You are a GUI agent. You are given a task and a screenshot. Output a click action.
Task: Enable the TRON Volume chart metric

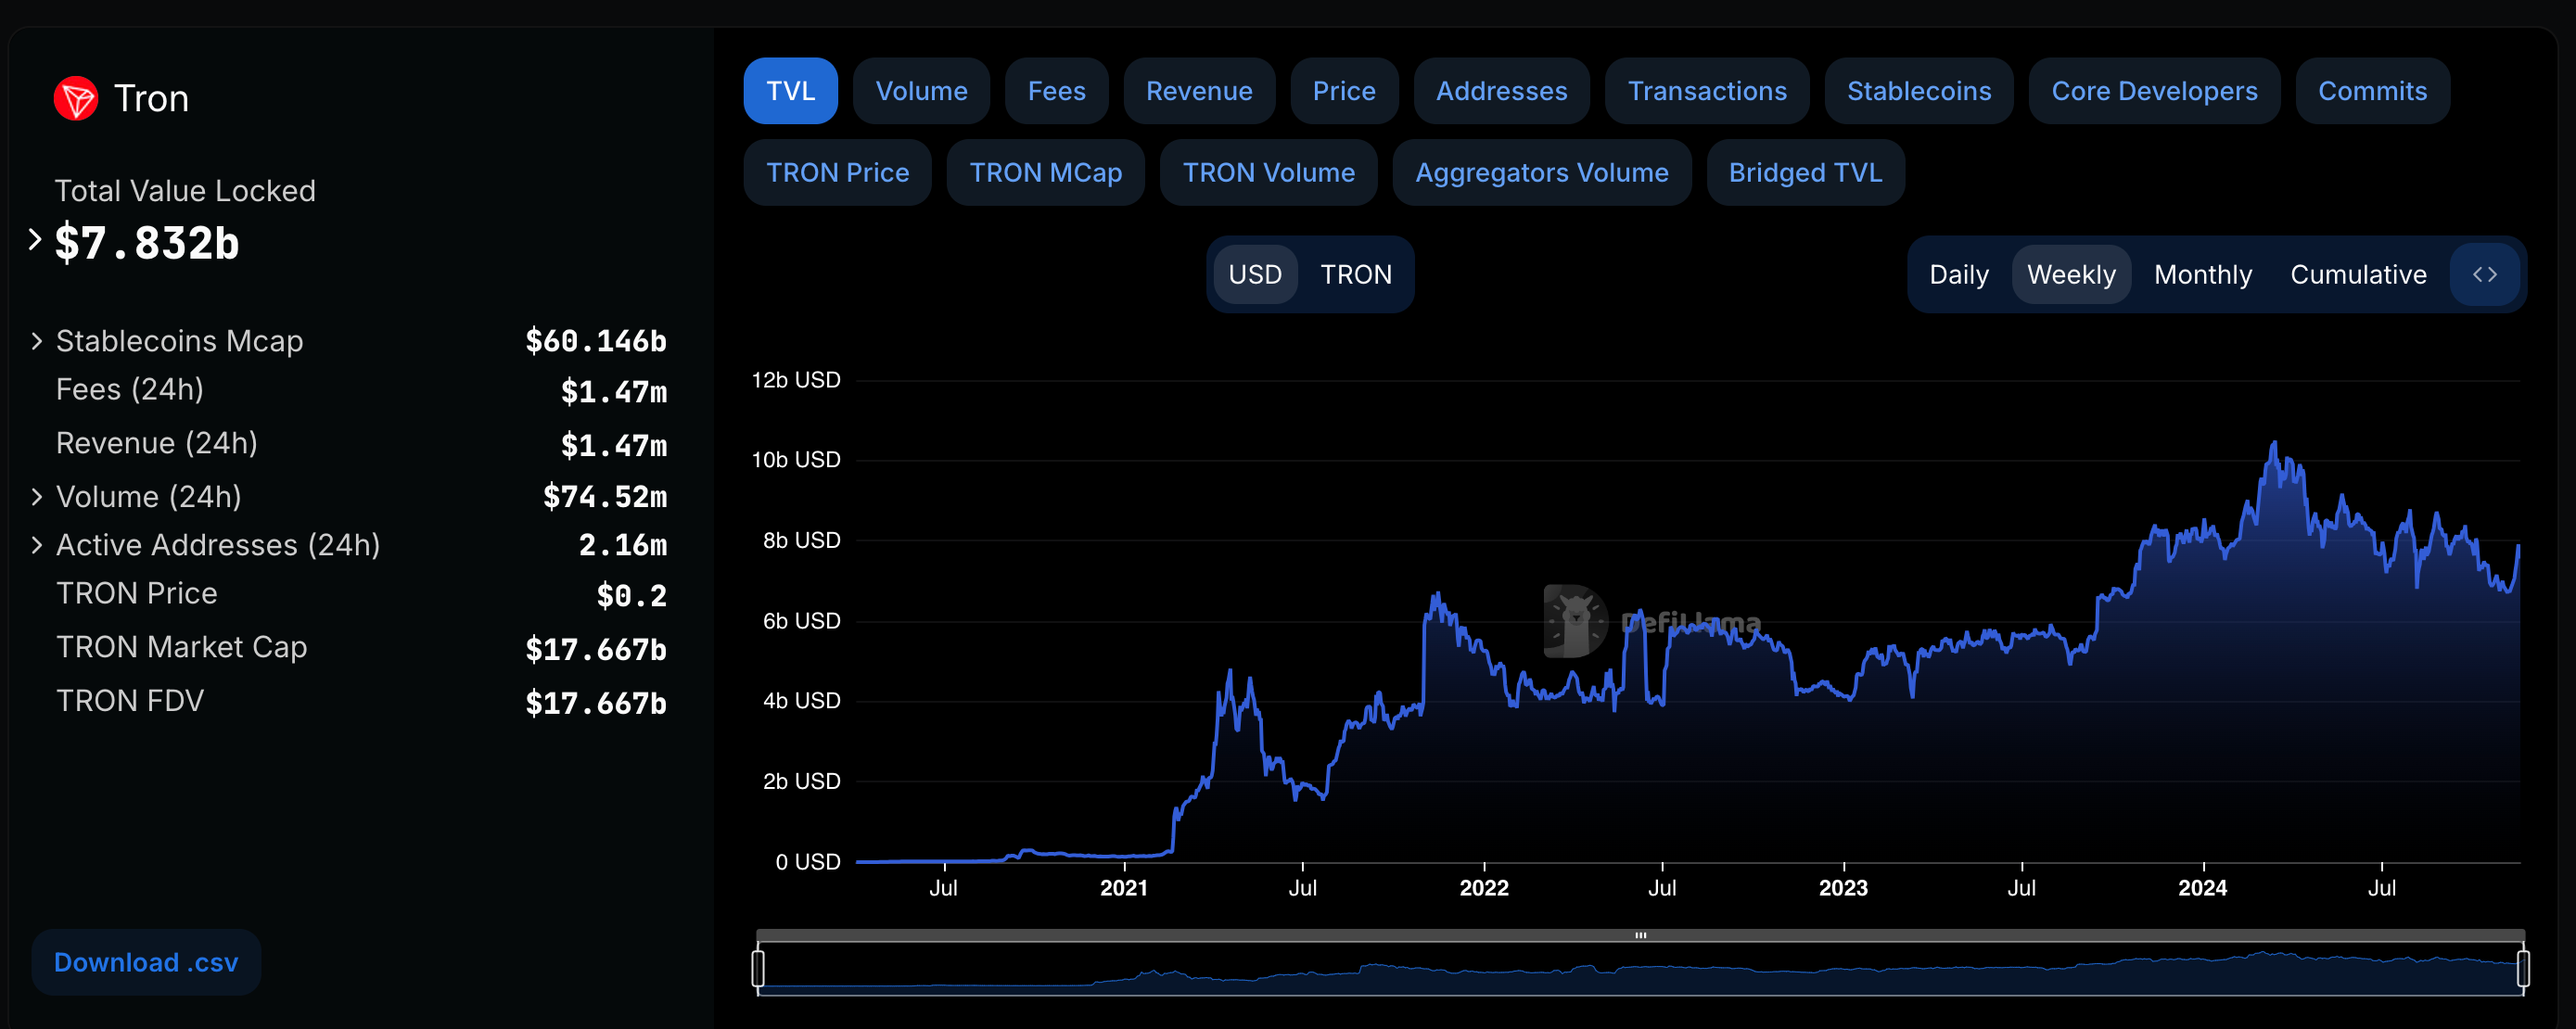pyautogui.click(x=1268, y=173)
